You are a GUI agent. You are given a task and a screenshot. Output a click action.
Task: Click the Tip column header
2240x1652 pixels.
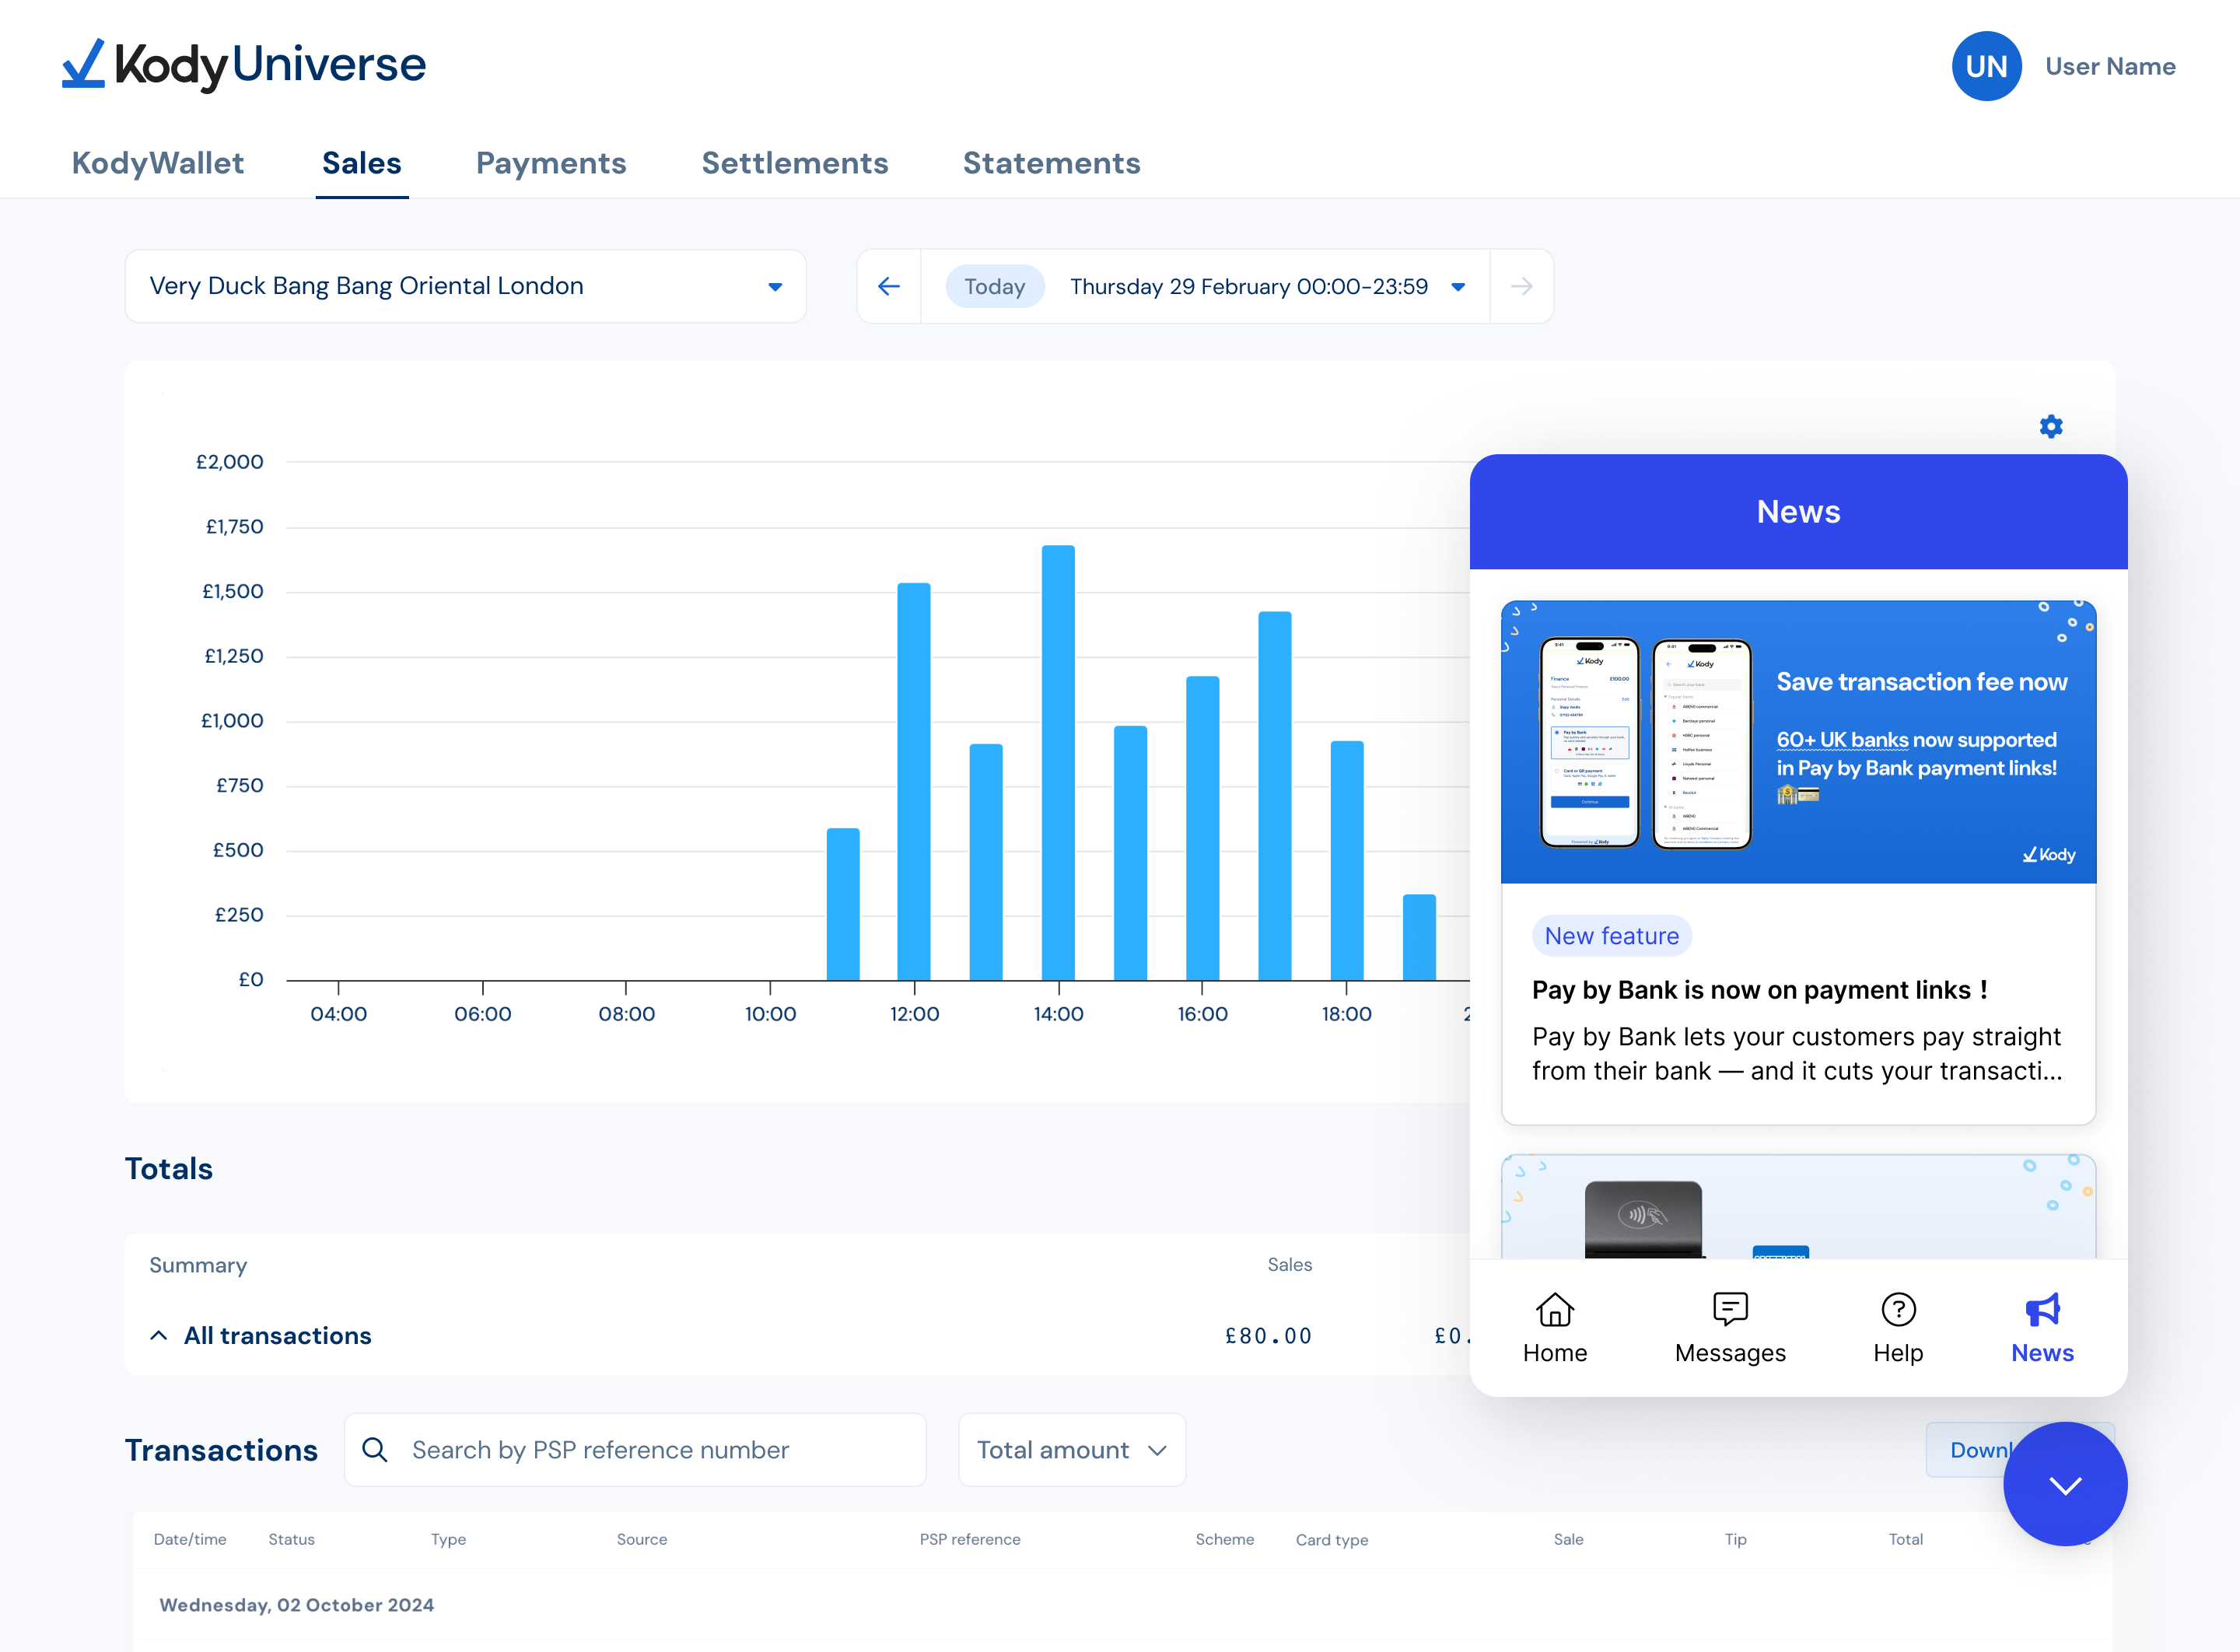click(1736, 1540)
